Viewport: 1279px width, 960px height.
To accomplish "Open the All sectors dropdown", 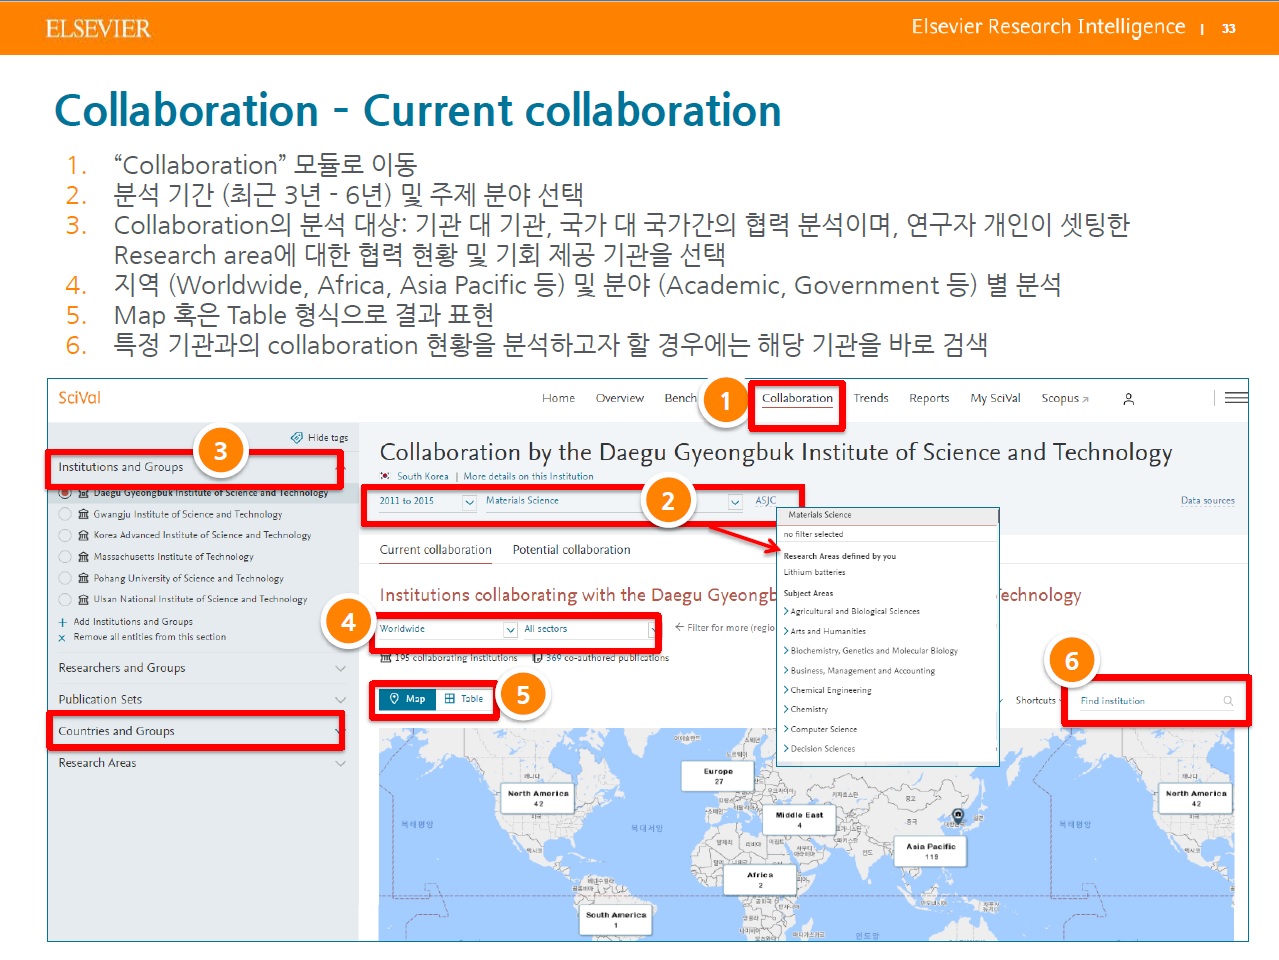I will 589,629.
